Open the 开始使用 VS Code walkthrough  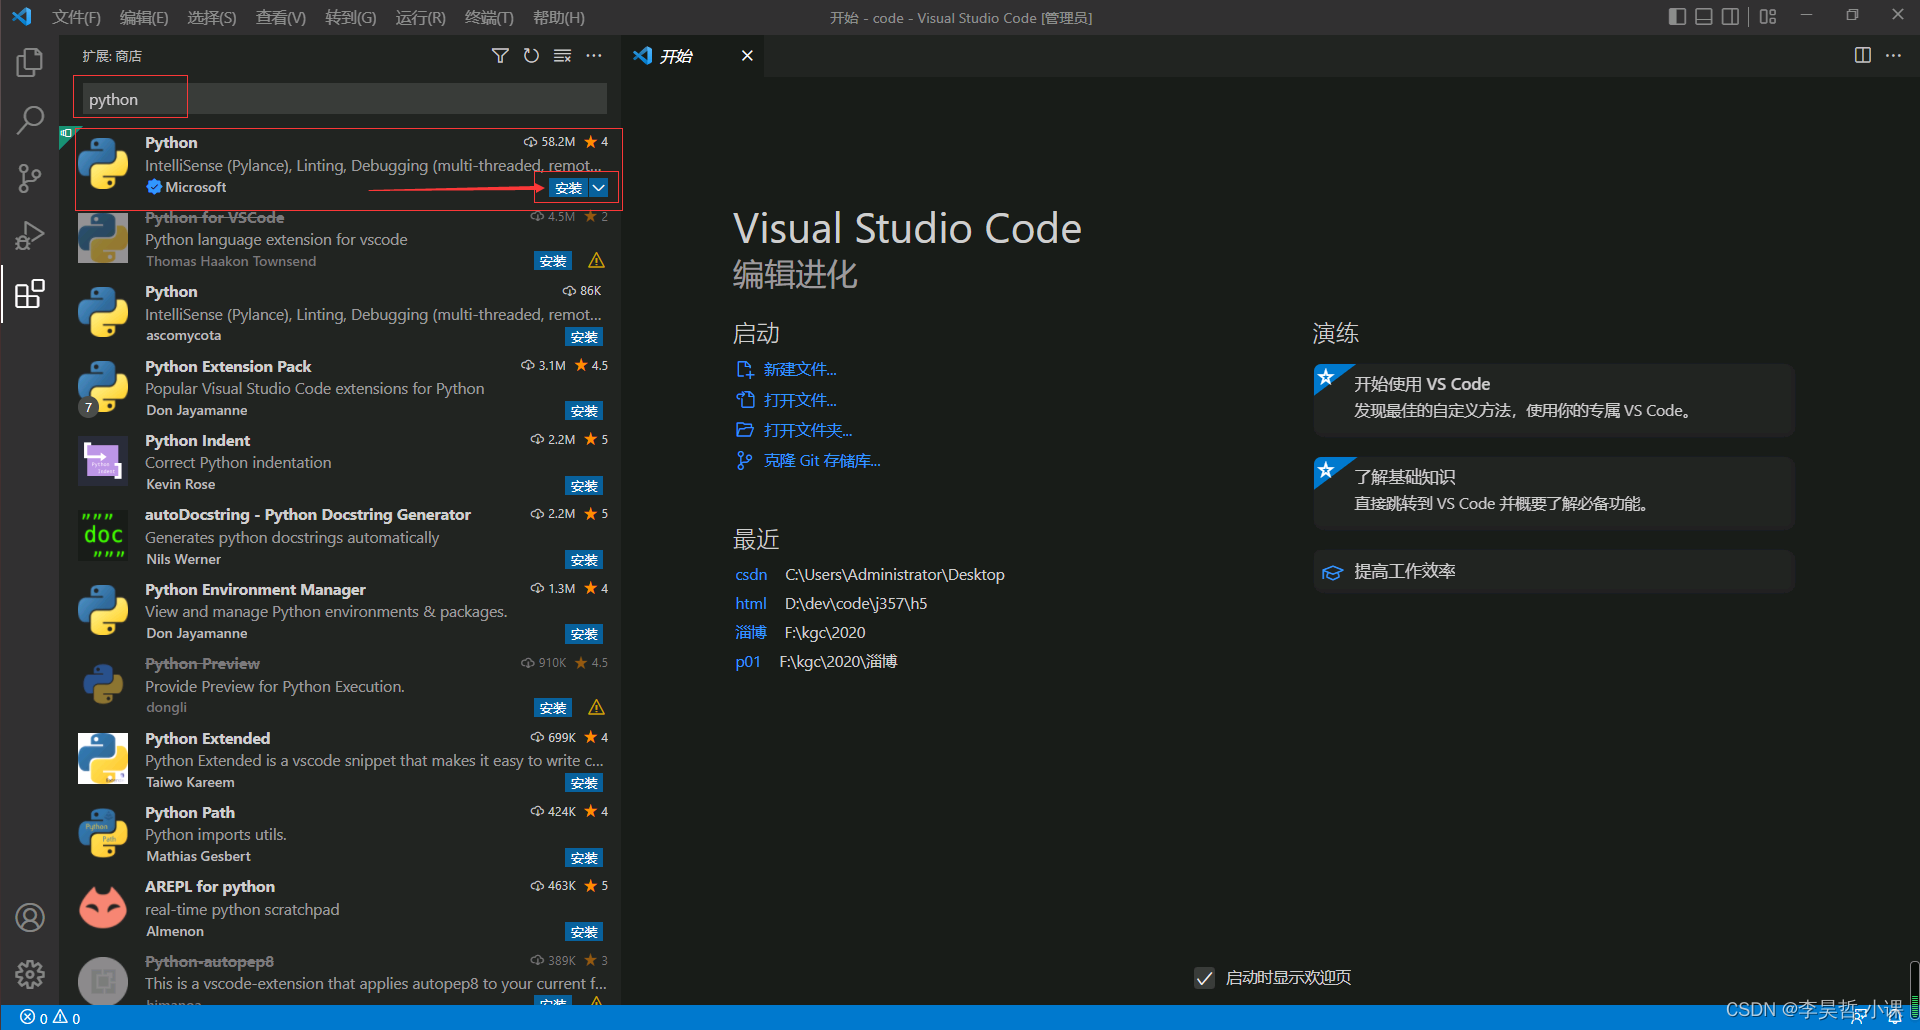tap(1553, 400)
